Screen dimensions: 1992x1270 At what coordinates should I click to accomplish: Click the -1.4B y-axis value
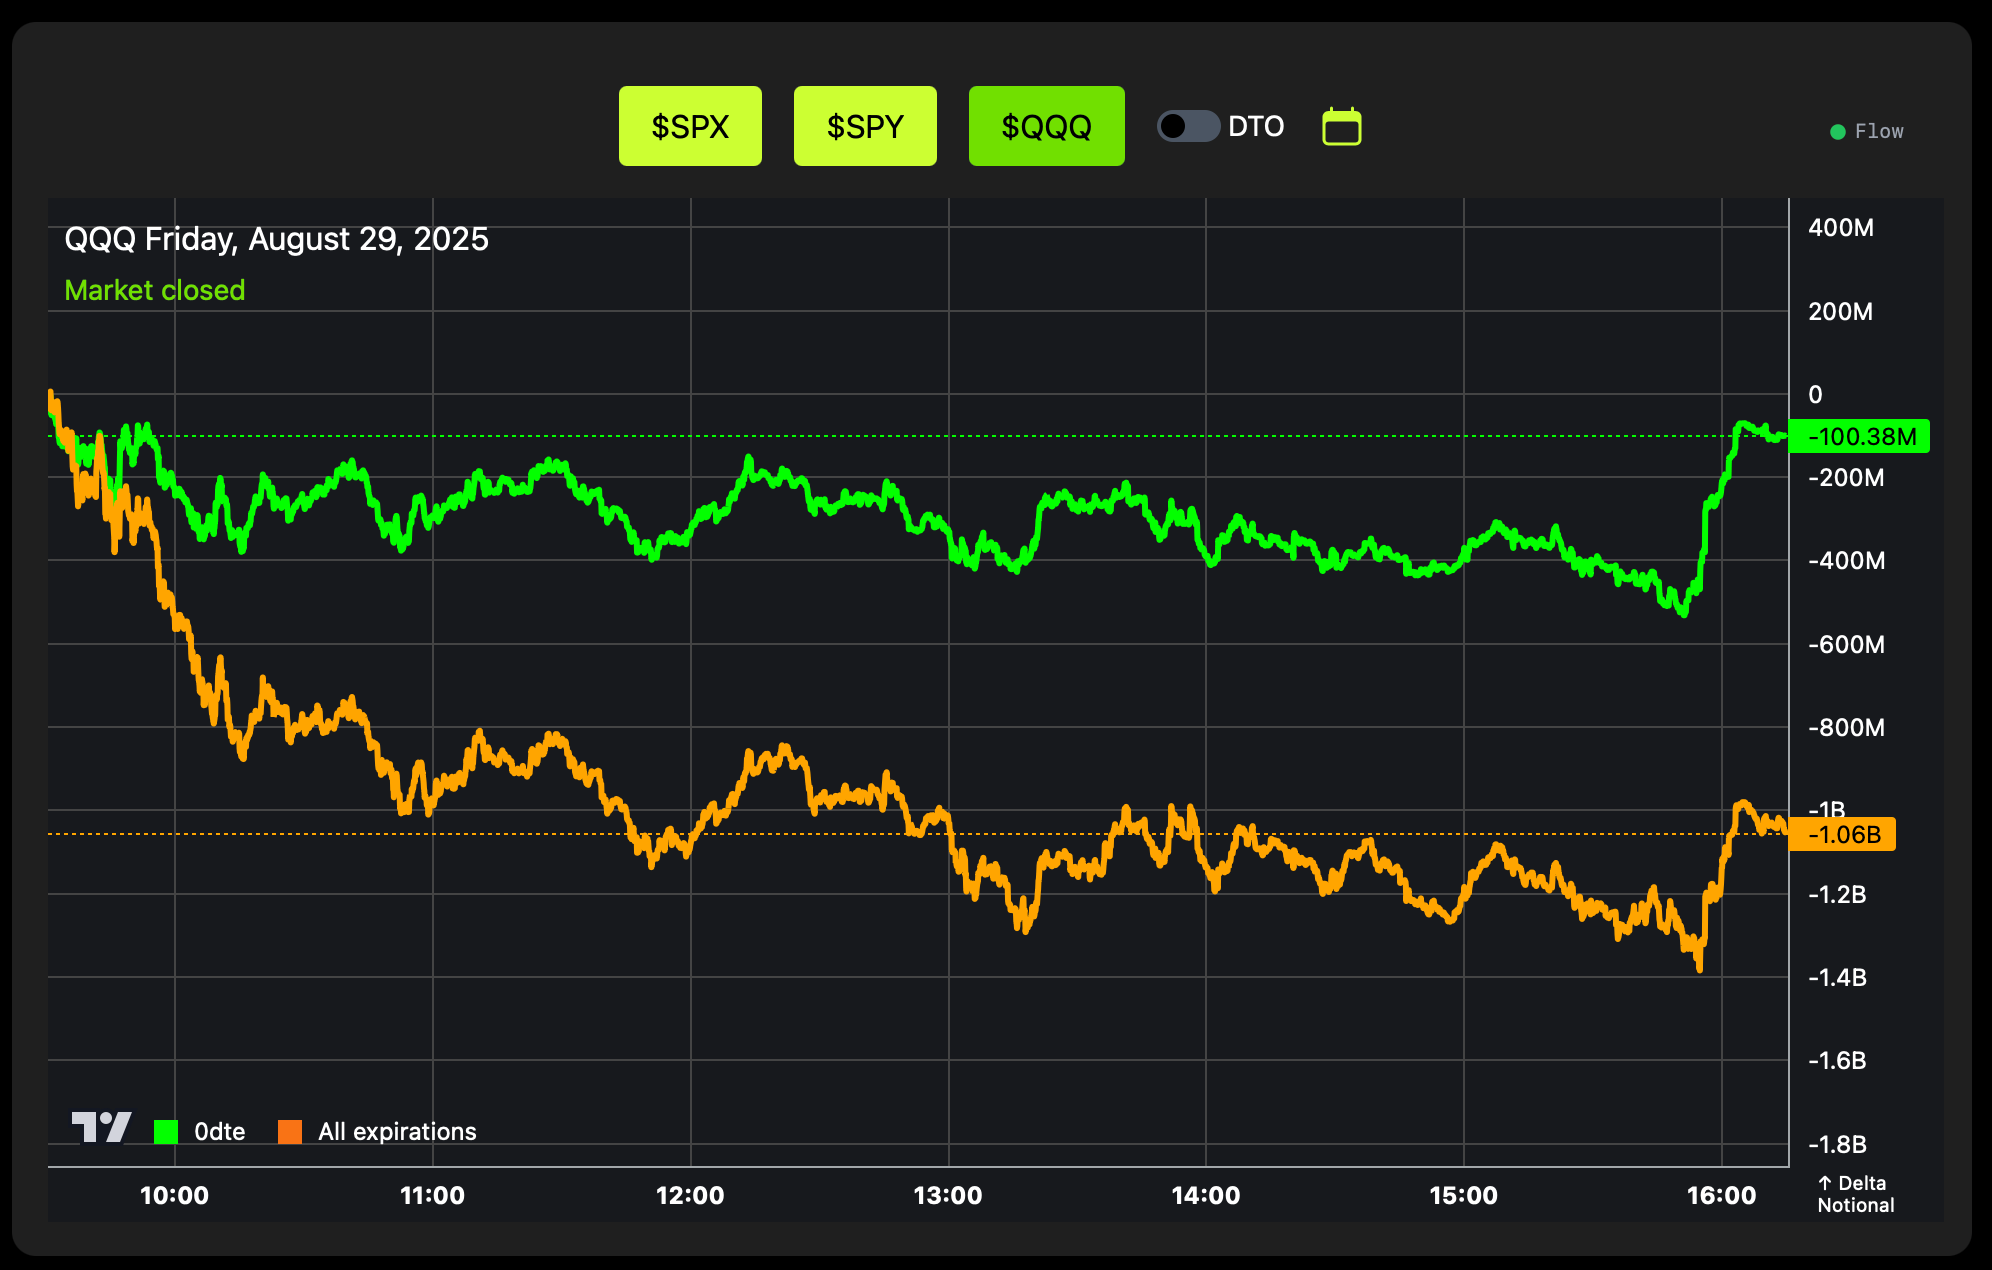[1837, 977]
